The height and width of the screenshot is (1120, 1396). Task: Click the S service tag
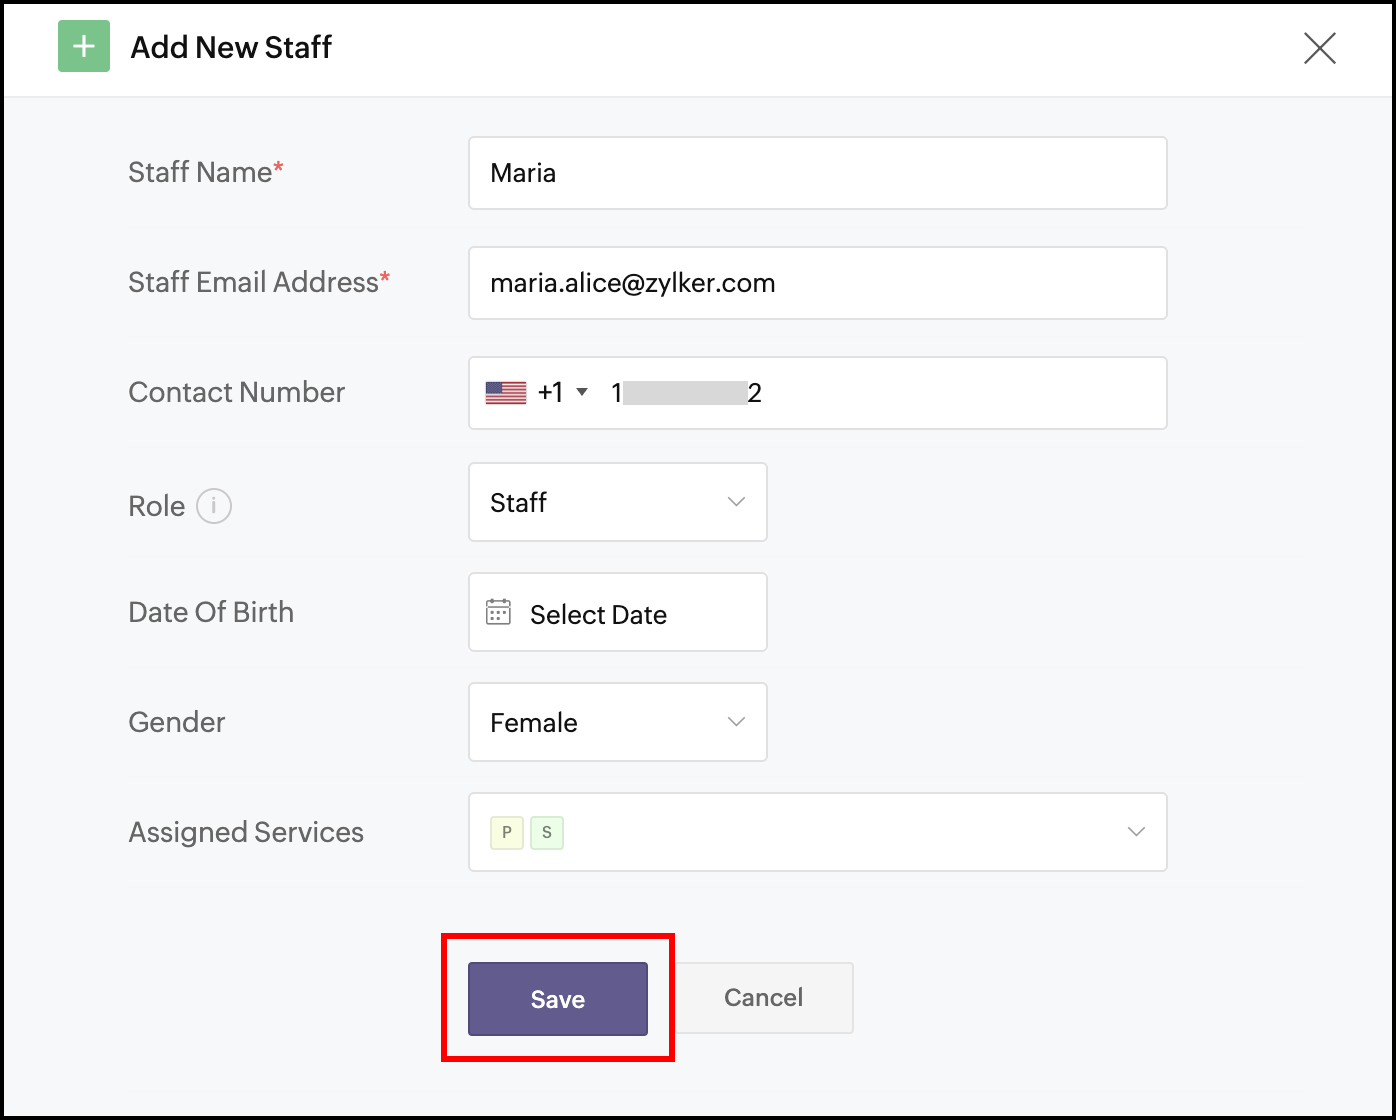point(547,832)
